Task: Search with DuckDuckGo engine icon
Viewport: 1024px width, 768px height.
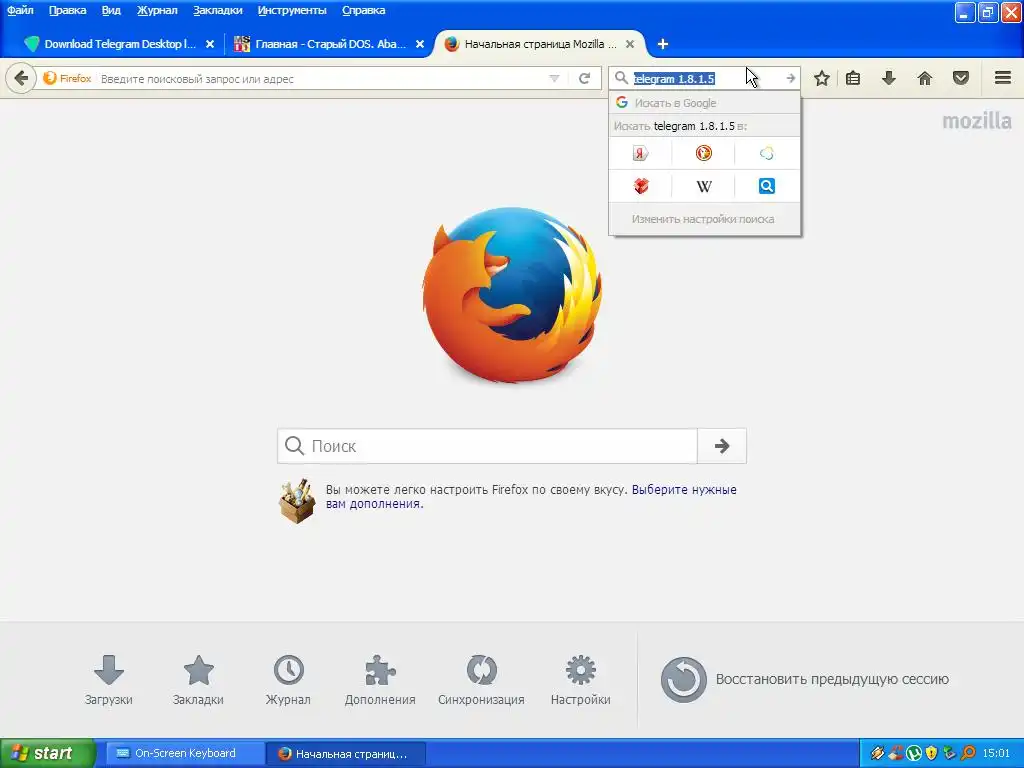Action: click(703, 153)
